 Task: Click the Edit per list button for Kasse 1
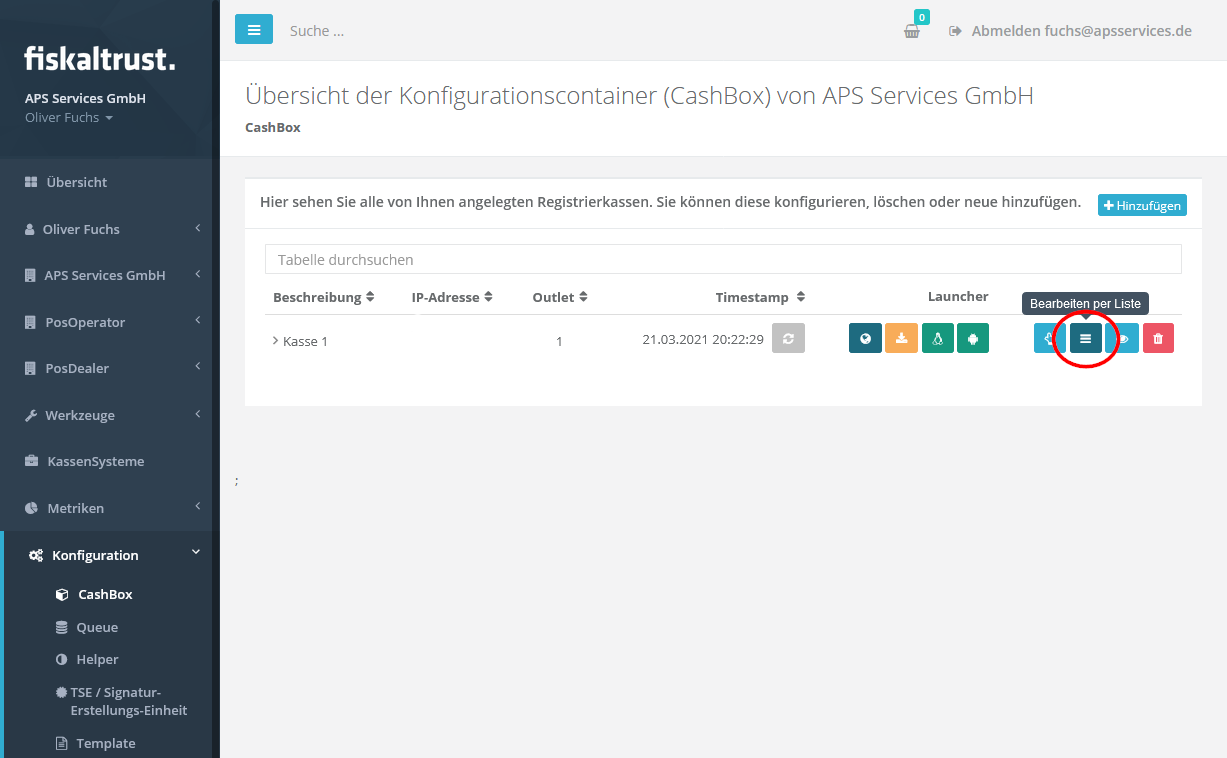pos(1085,339)
